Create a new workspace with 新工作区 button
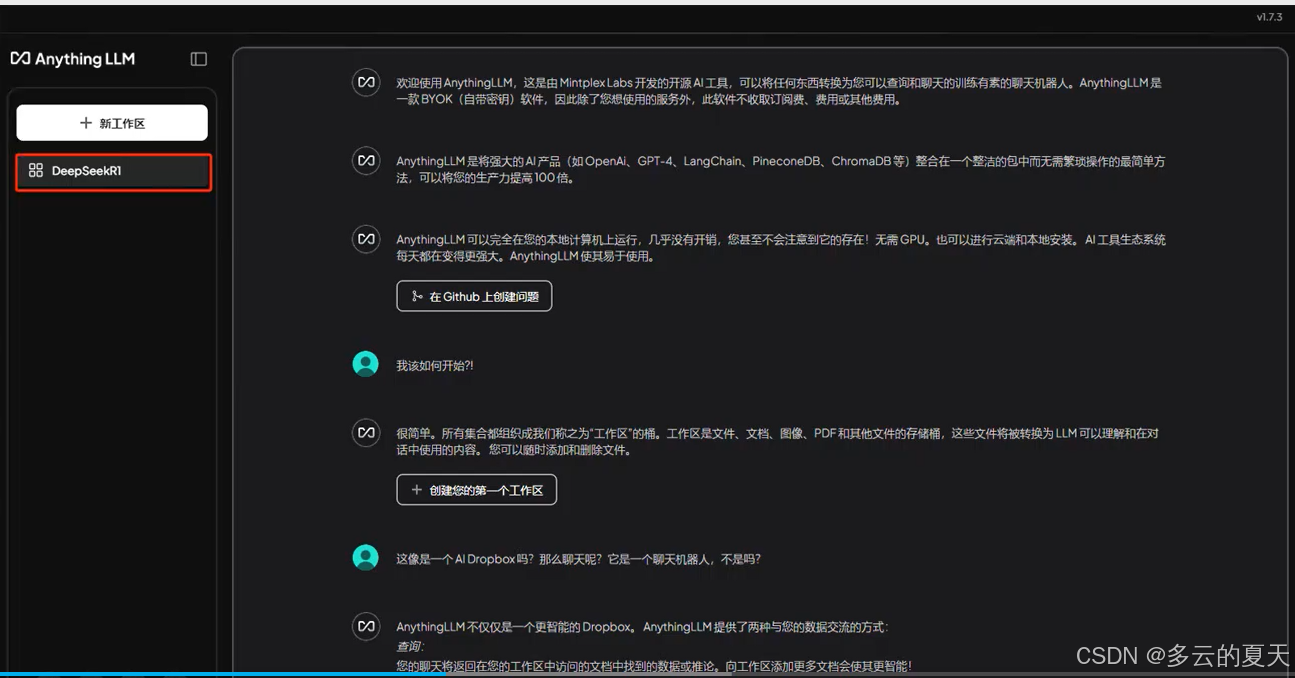The image size is (1295, 678). click(112, 123)
